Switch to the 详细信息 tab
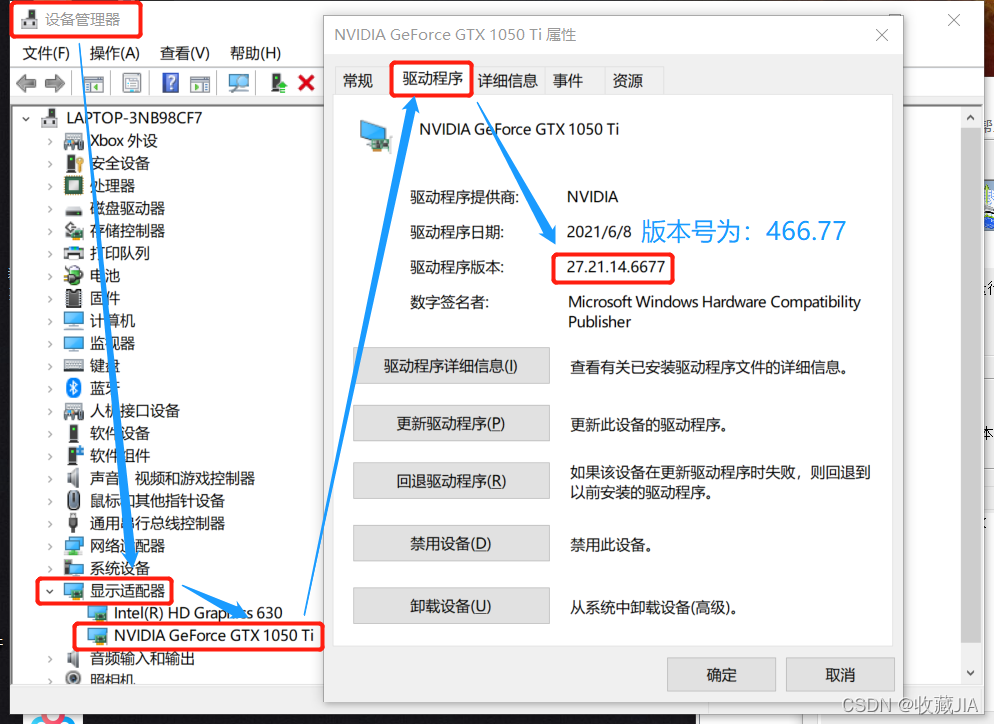994x724 pixels. tap(508, 81)
